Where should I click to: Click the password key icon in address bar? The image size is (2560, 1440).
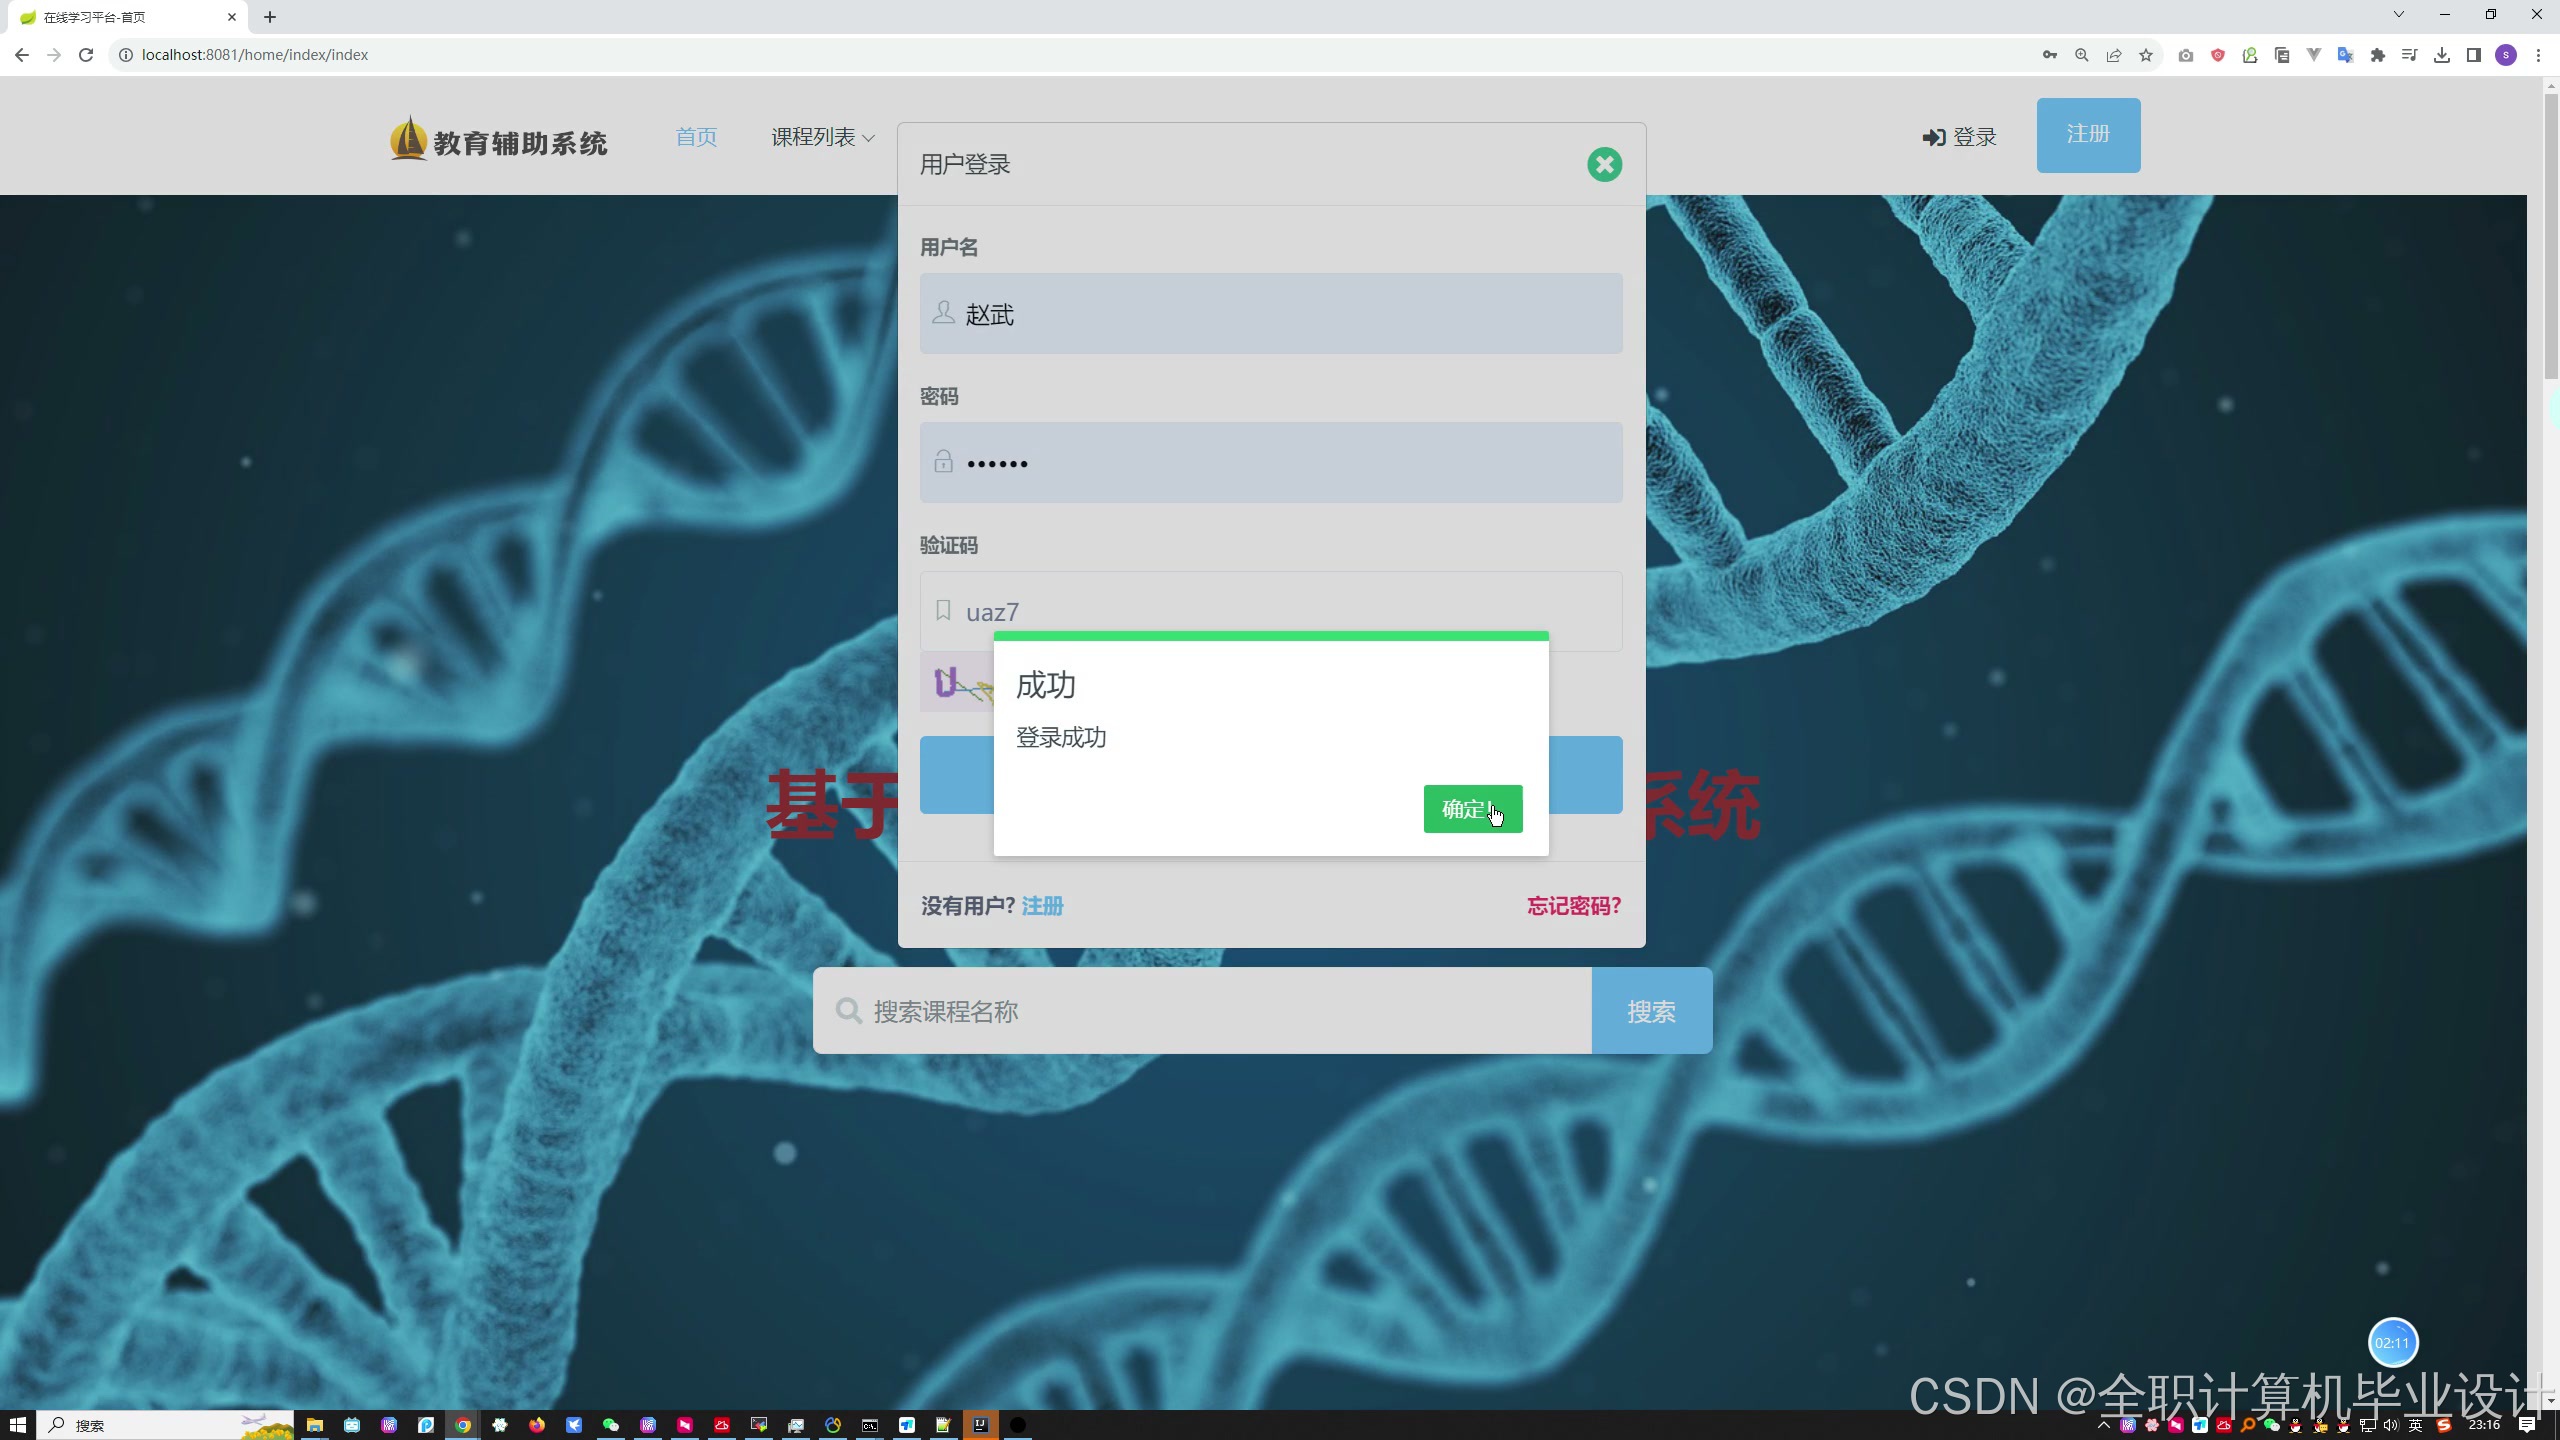click(x=2049, y=55)
